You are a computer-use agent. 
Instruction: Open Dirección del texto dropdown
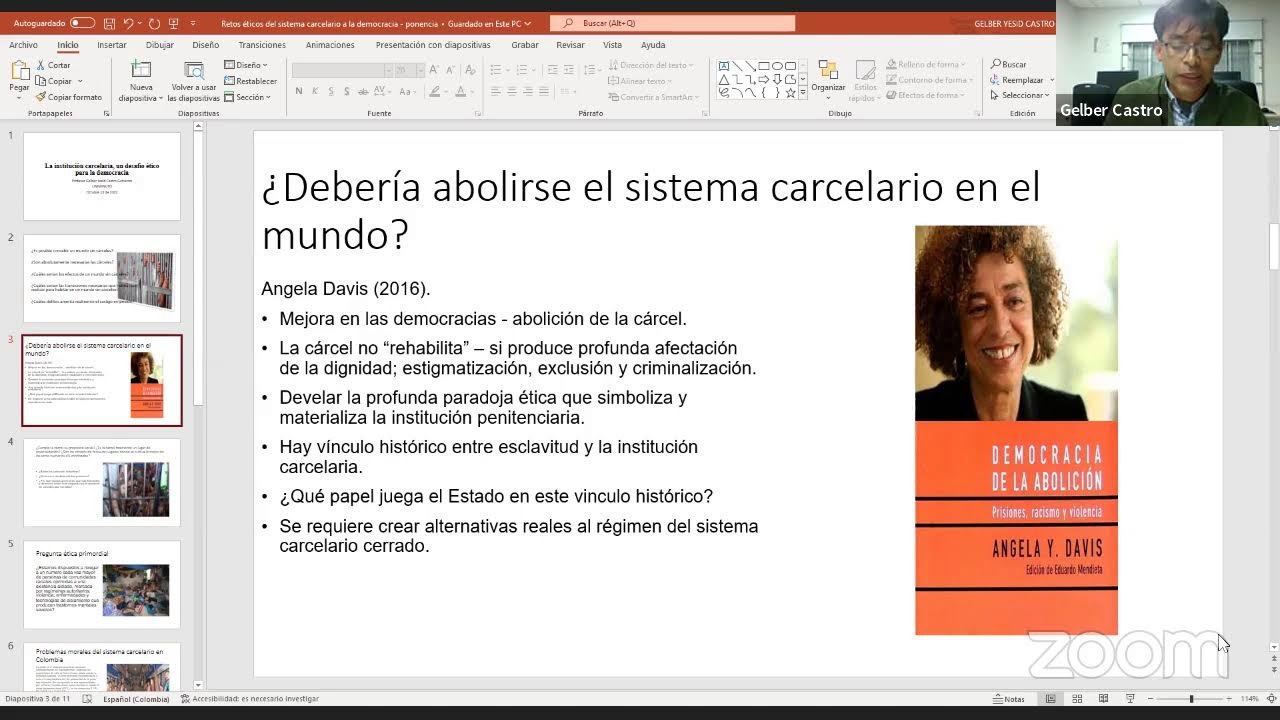(x=651, y=65)
